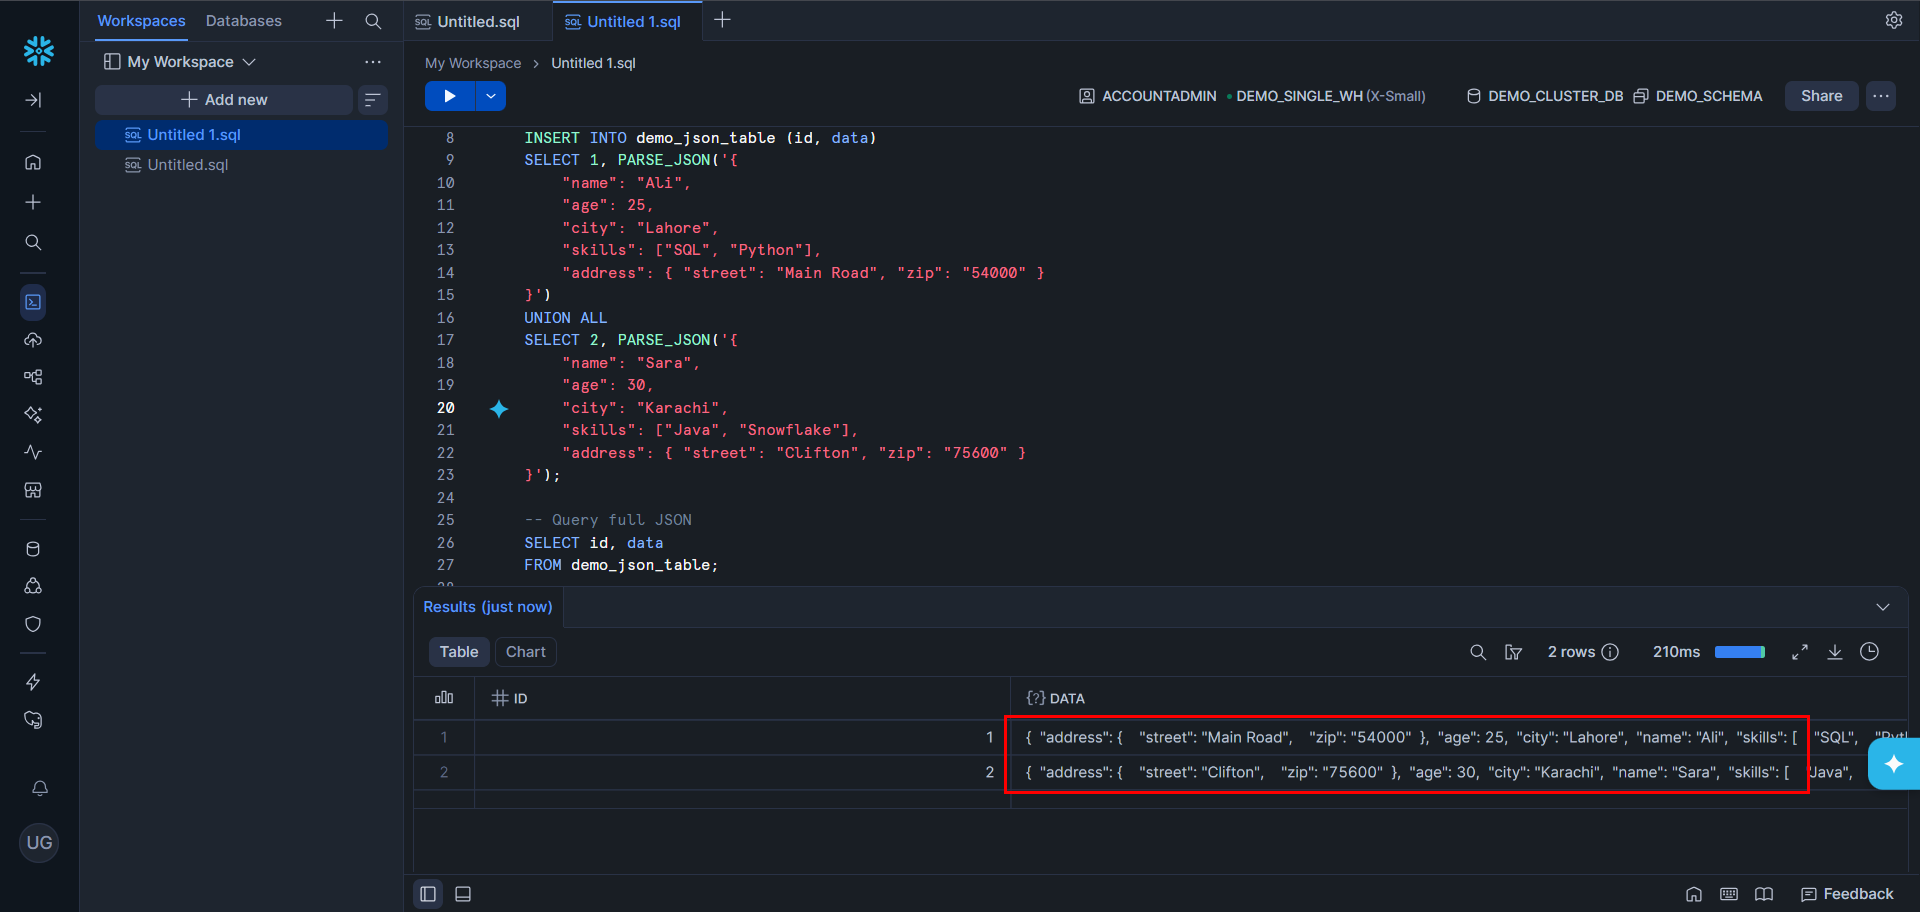The width and height of the screenshot is (1920, 912).
Task: Open the Governance shield icon in sidebar
Action: (33, 624)
